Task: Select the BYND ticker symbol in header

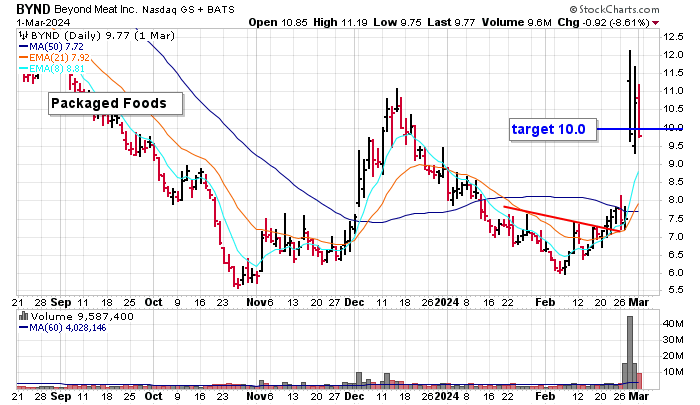Action: [33, 9]
